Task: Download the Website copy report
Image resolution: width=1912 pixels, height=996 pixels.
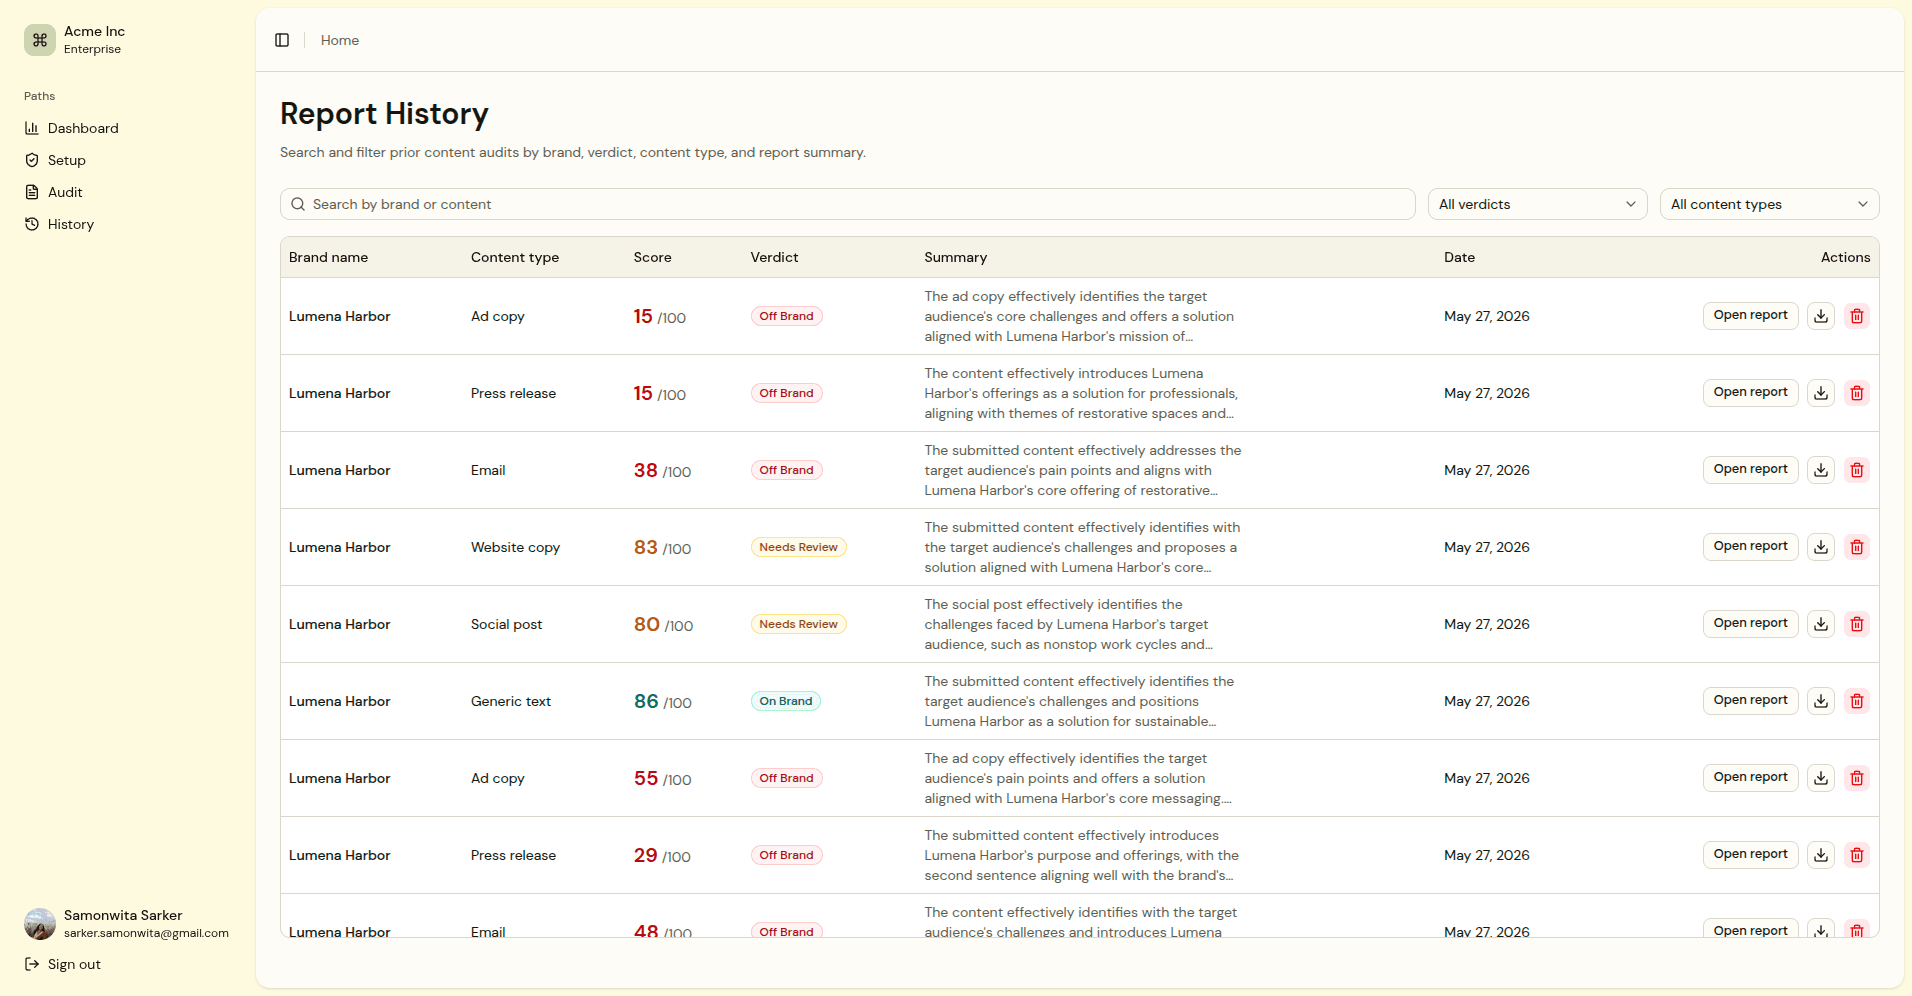Action: pyautogui.click(x=1821, y=547)
